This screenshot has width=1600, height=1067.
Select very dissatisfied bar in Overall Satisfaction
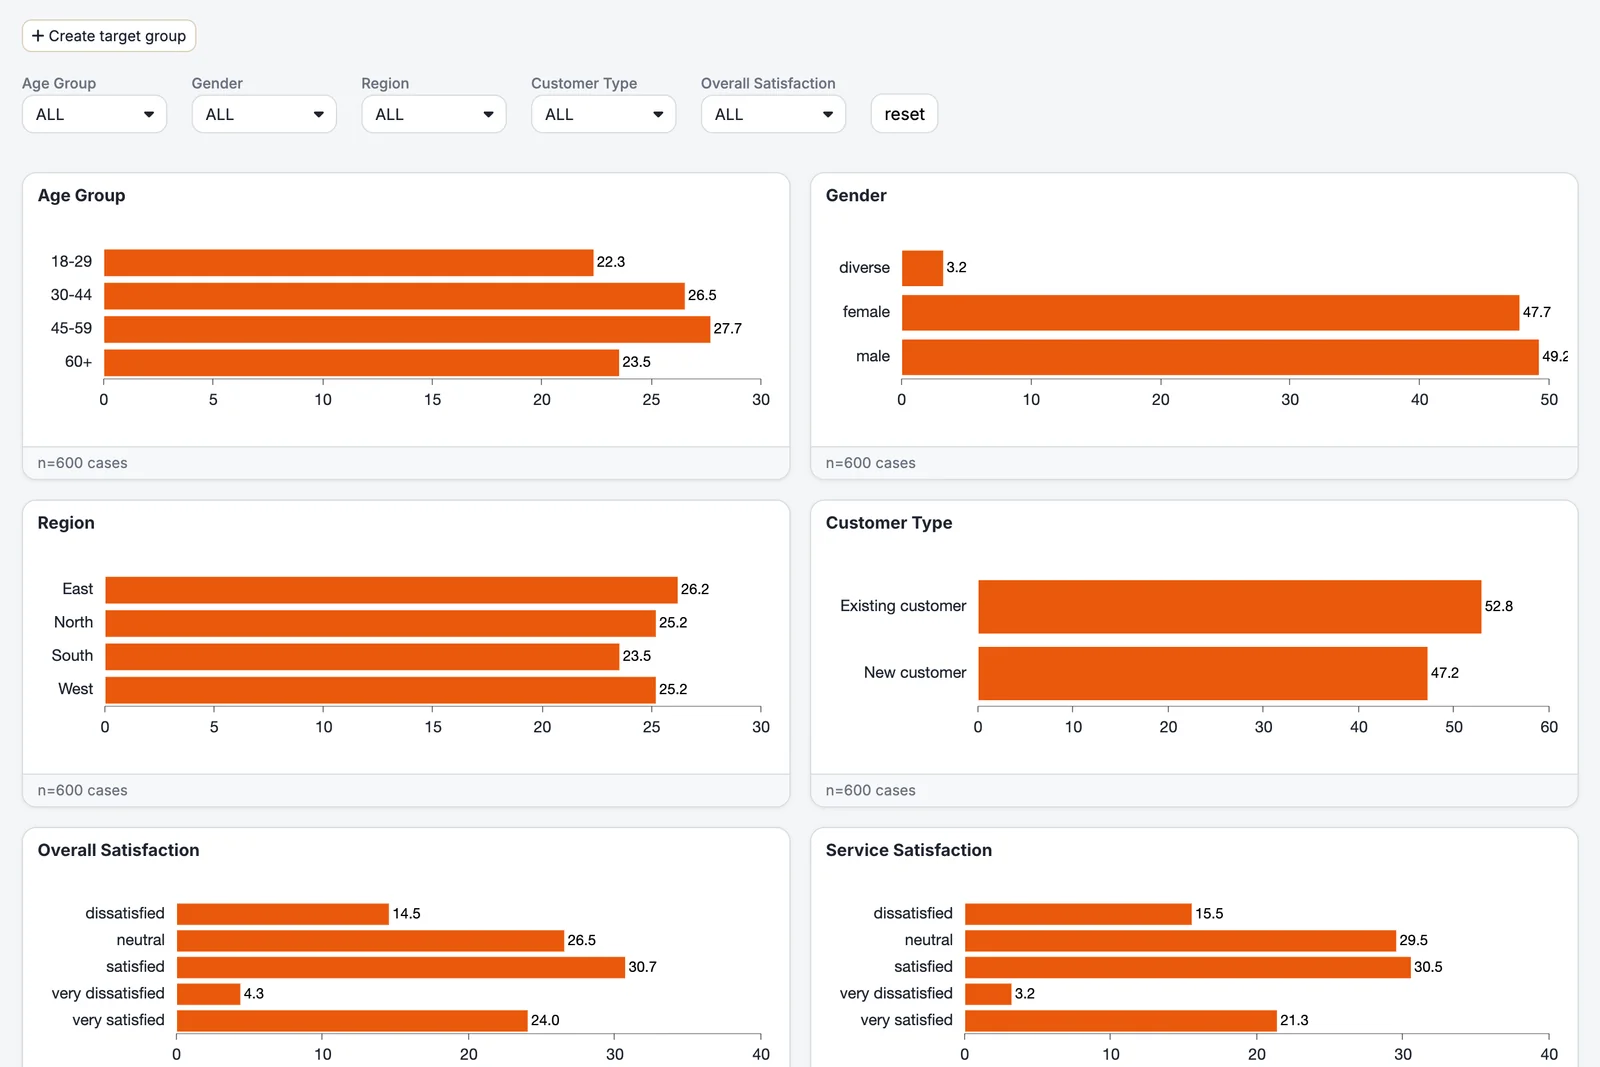pyautogui.click(x=208, y=994)
